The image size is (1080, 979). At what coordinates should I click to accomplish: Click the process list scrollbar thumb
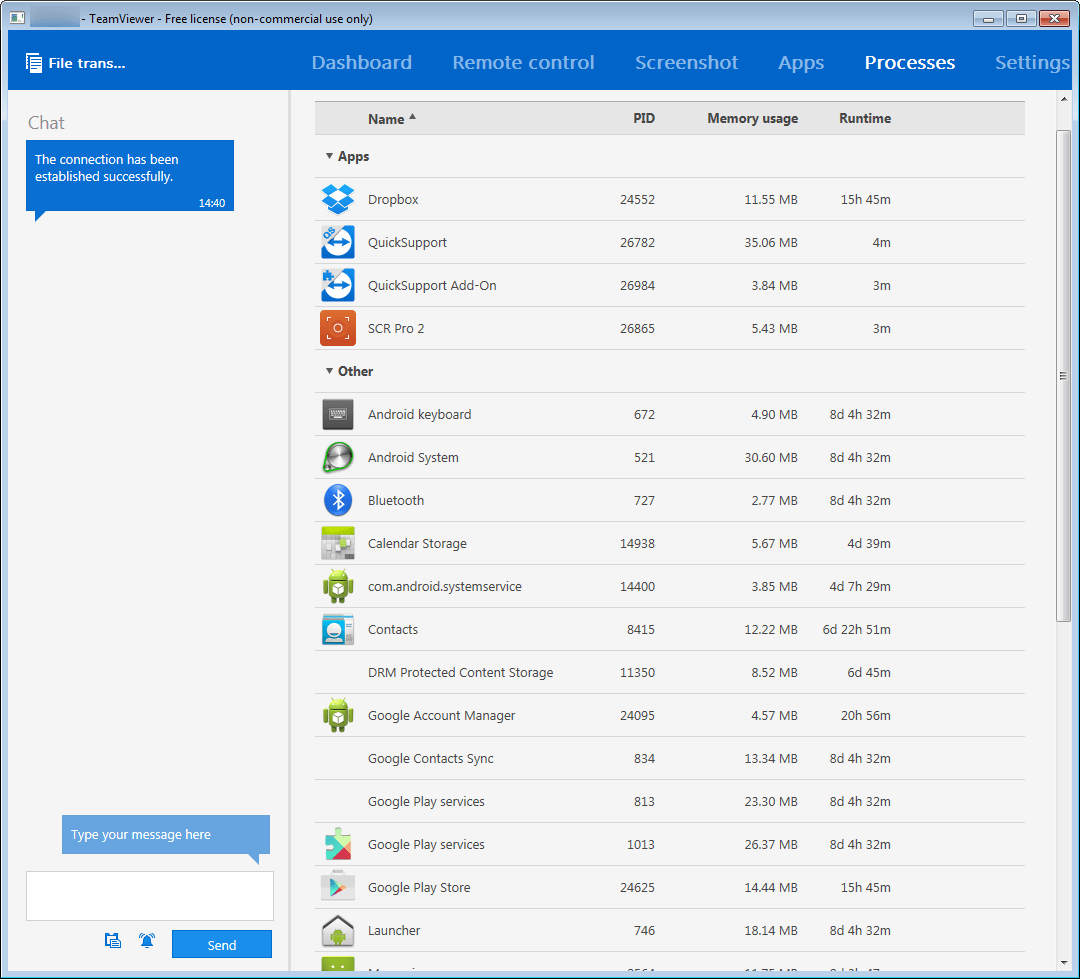tap(1063, 375)
